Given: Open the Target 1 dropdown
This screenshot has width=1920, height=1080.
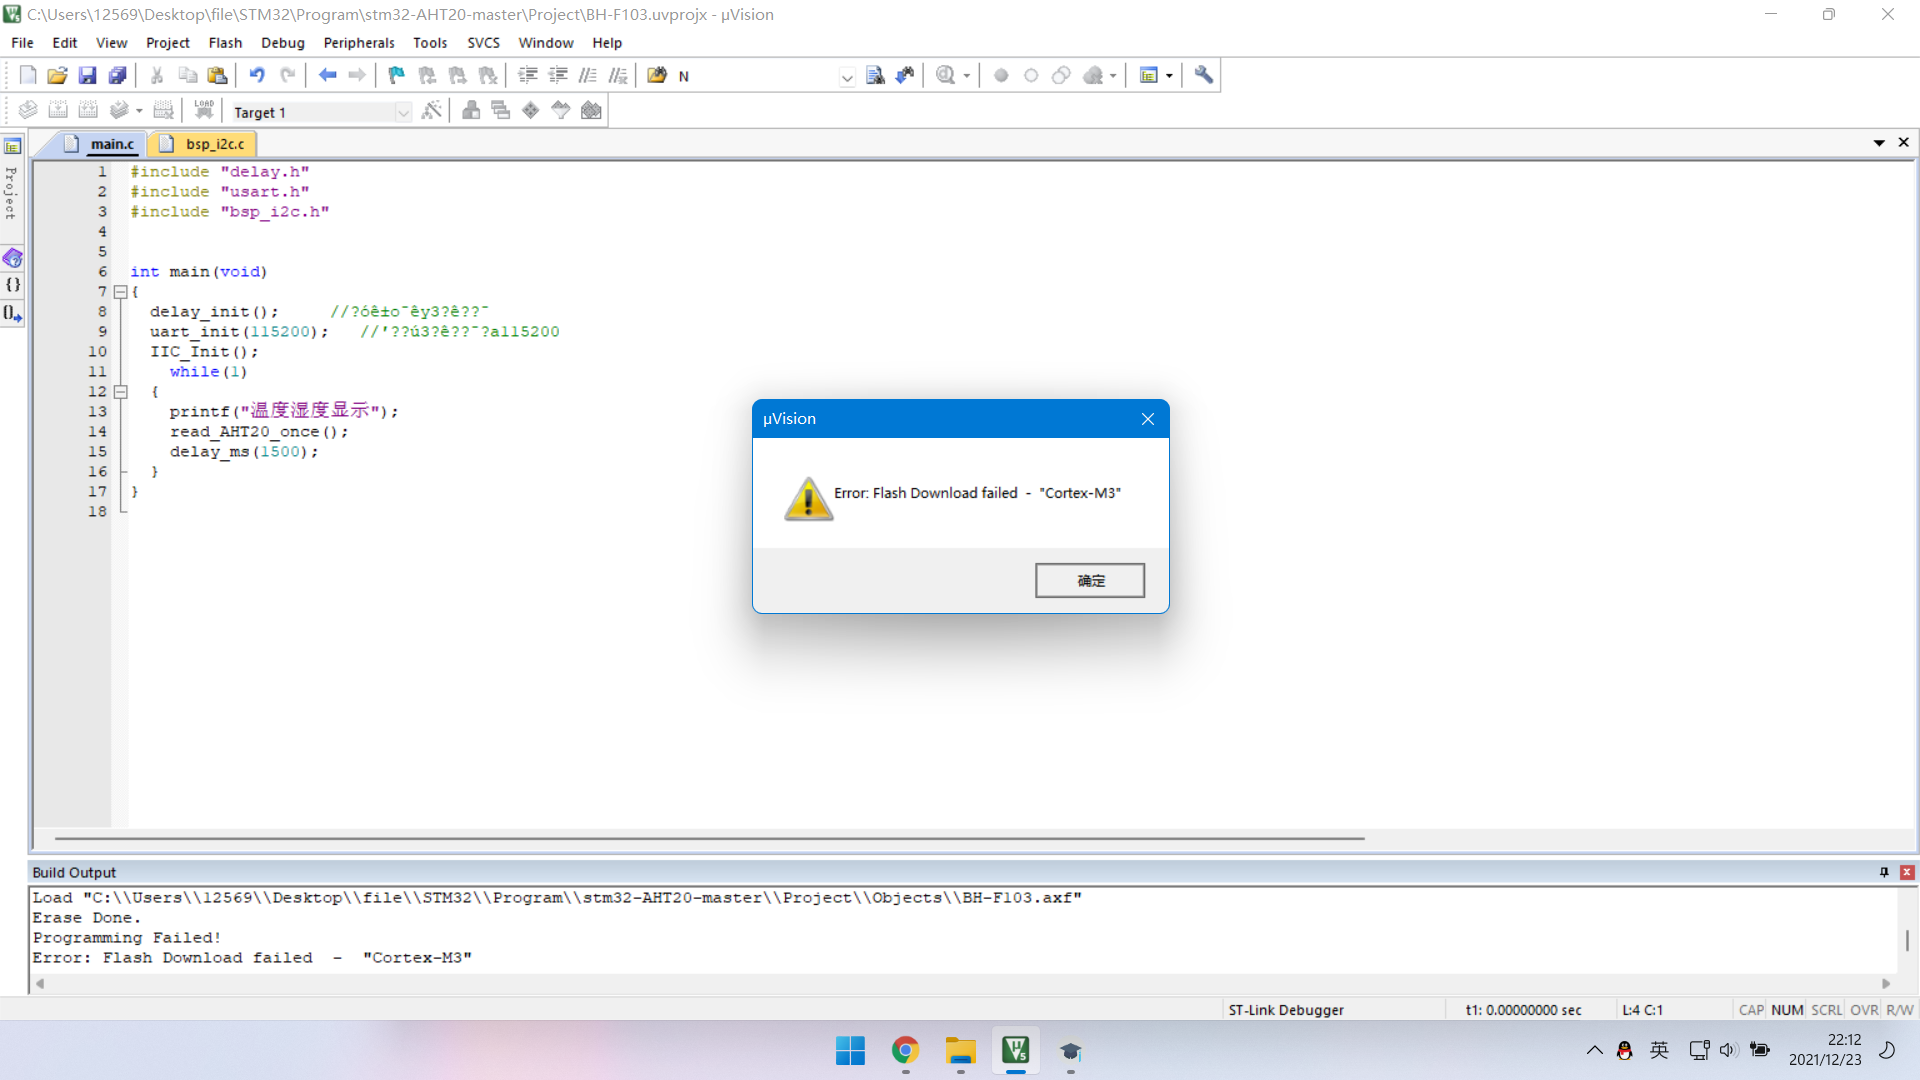Looking at the screenshot, I should point(403,113).
